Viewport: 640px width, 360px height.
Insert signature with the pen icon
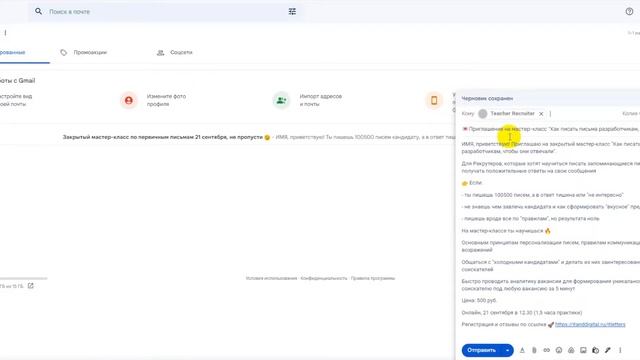[x=608, y=350]
